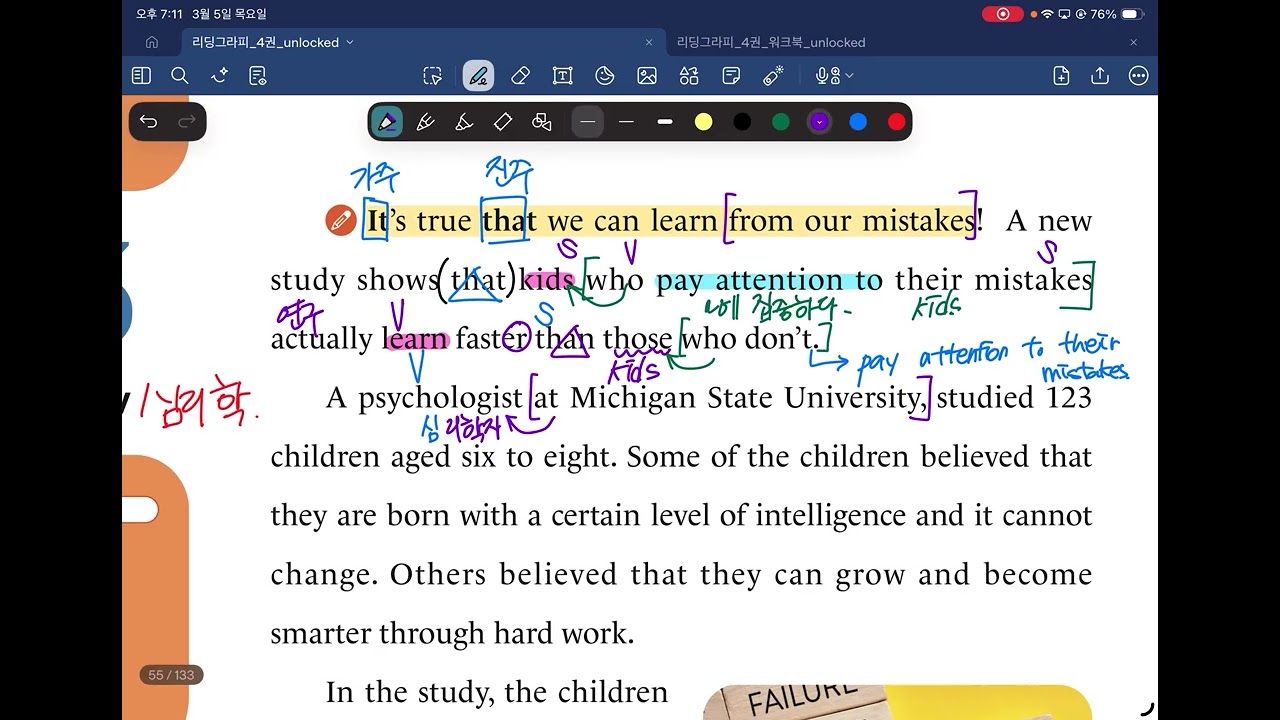1280x720 pixels.
Task: Close the 리딩그라피_4권_unlocked tab
Action: (x=649, y=42)
